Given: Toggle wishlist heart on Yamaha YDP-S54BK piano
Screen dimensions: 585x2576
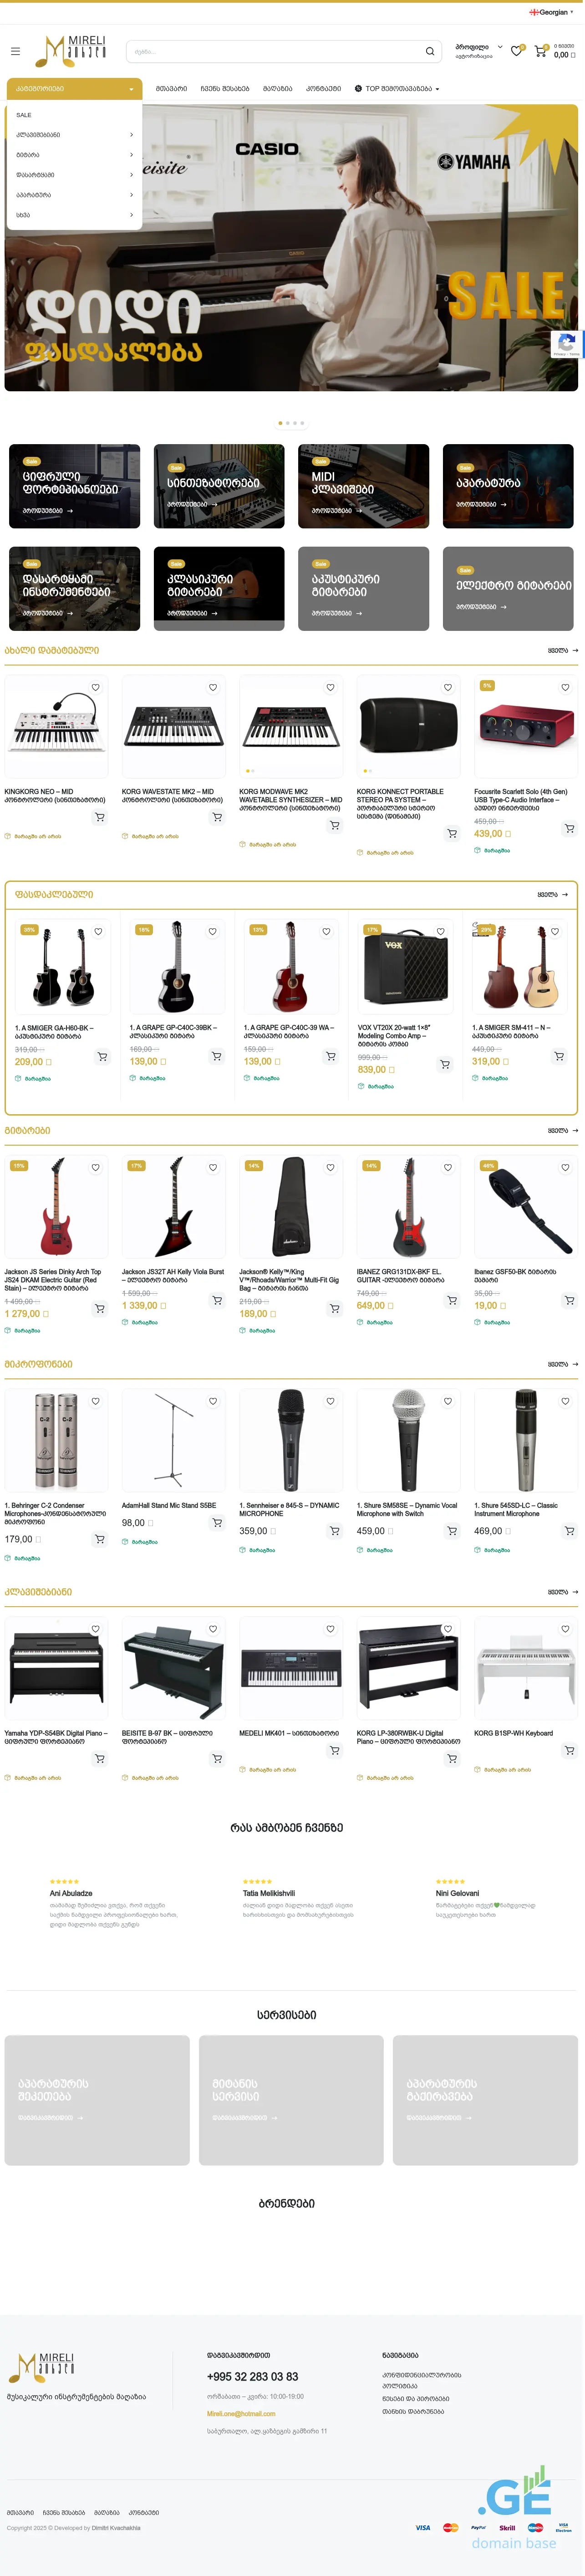Looking at the screenshot, I should click(x=96, y=1629).
